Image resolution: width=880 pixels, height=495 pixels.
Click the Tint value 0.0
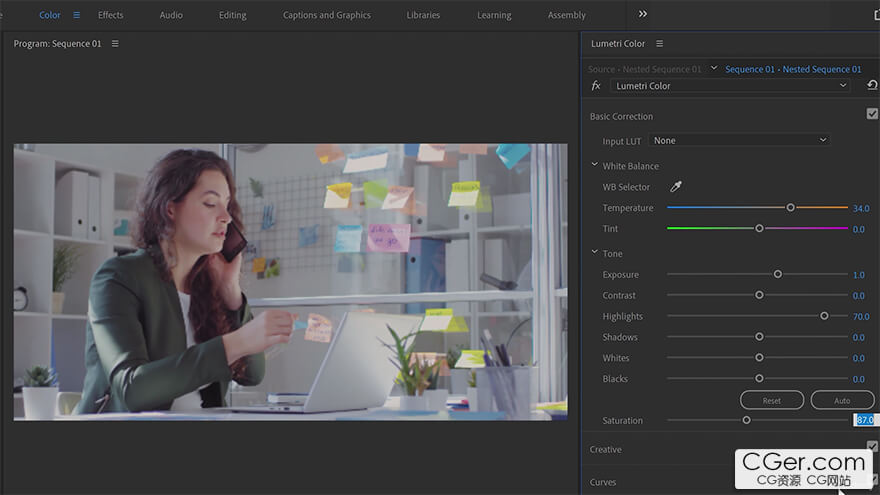click(x=859, y=229)
